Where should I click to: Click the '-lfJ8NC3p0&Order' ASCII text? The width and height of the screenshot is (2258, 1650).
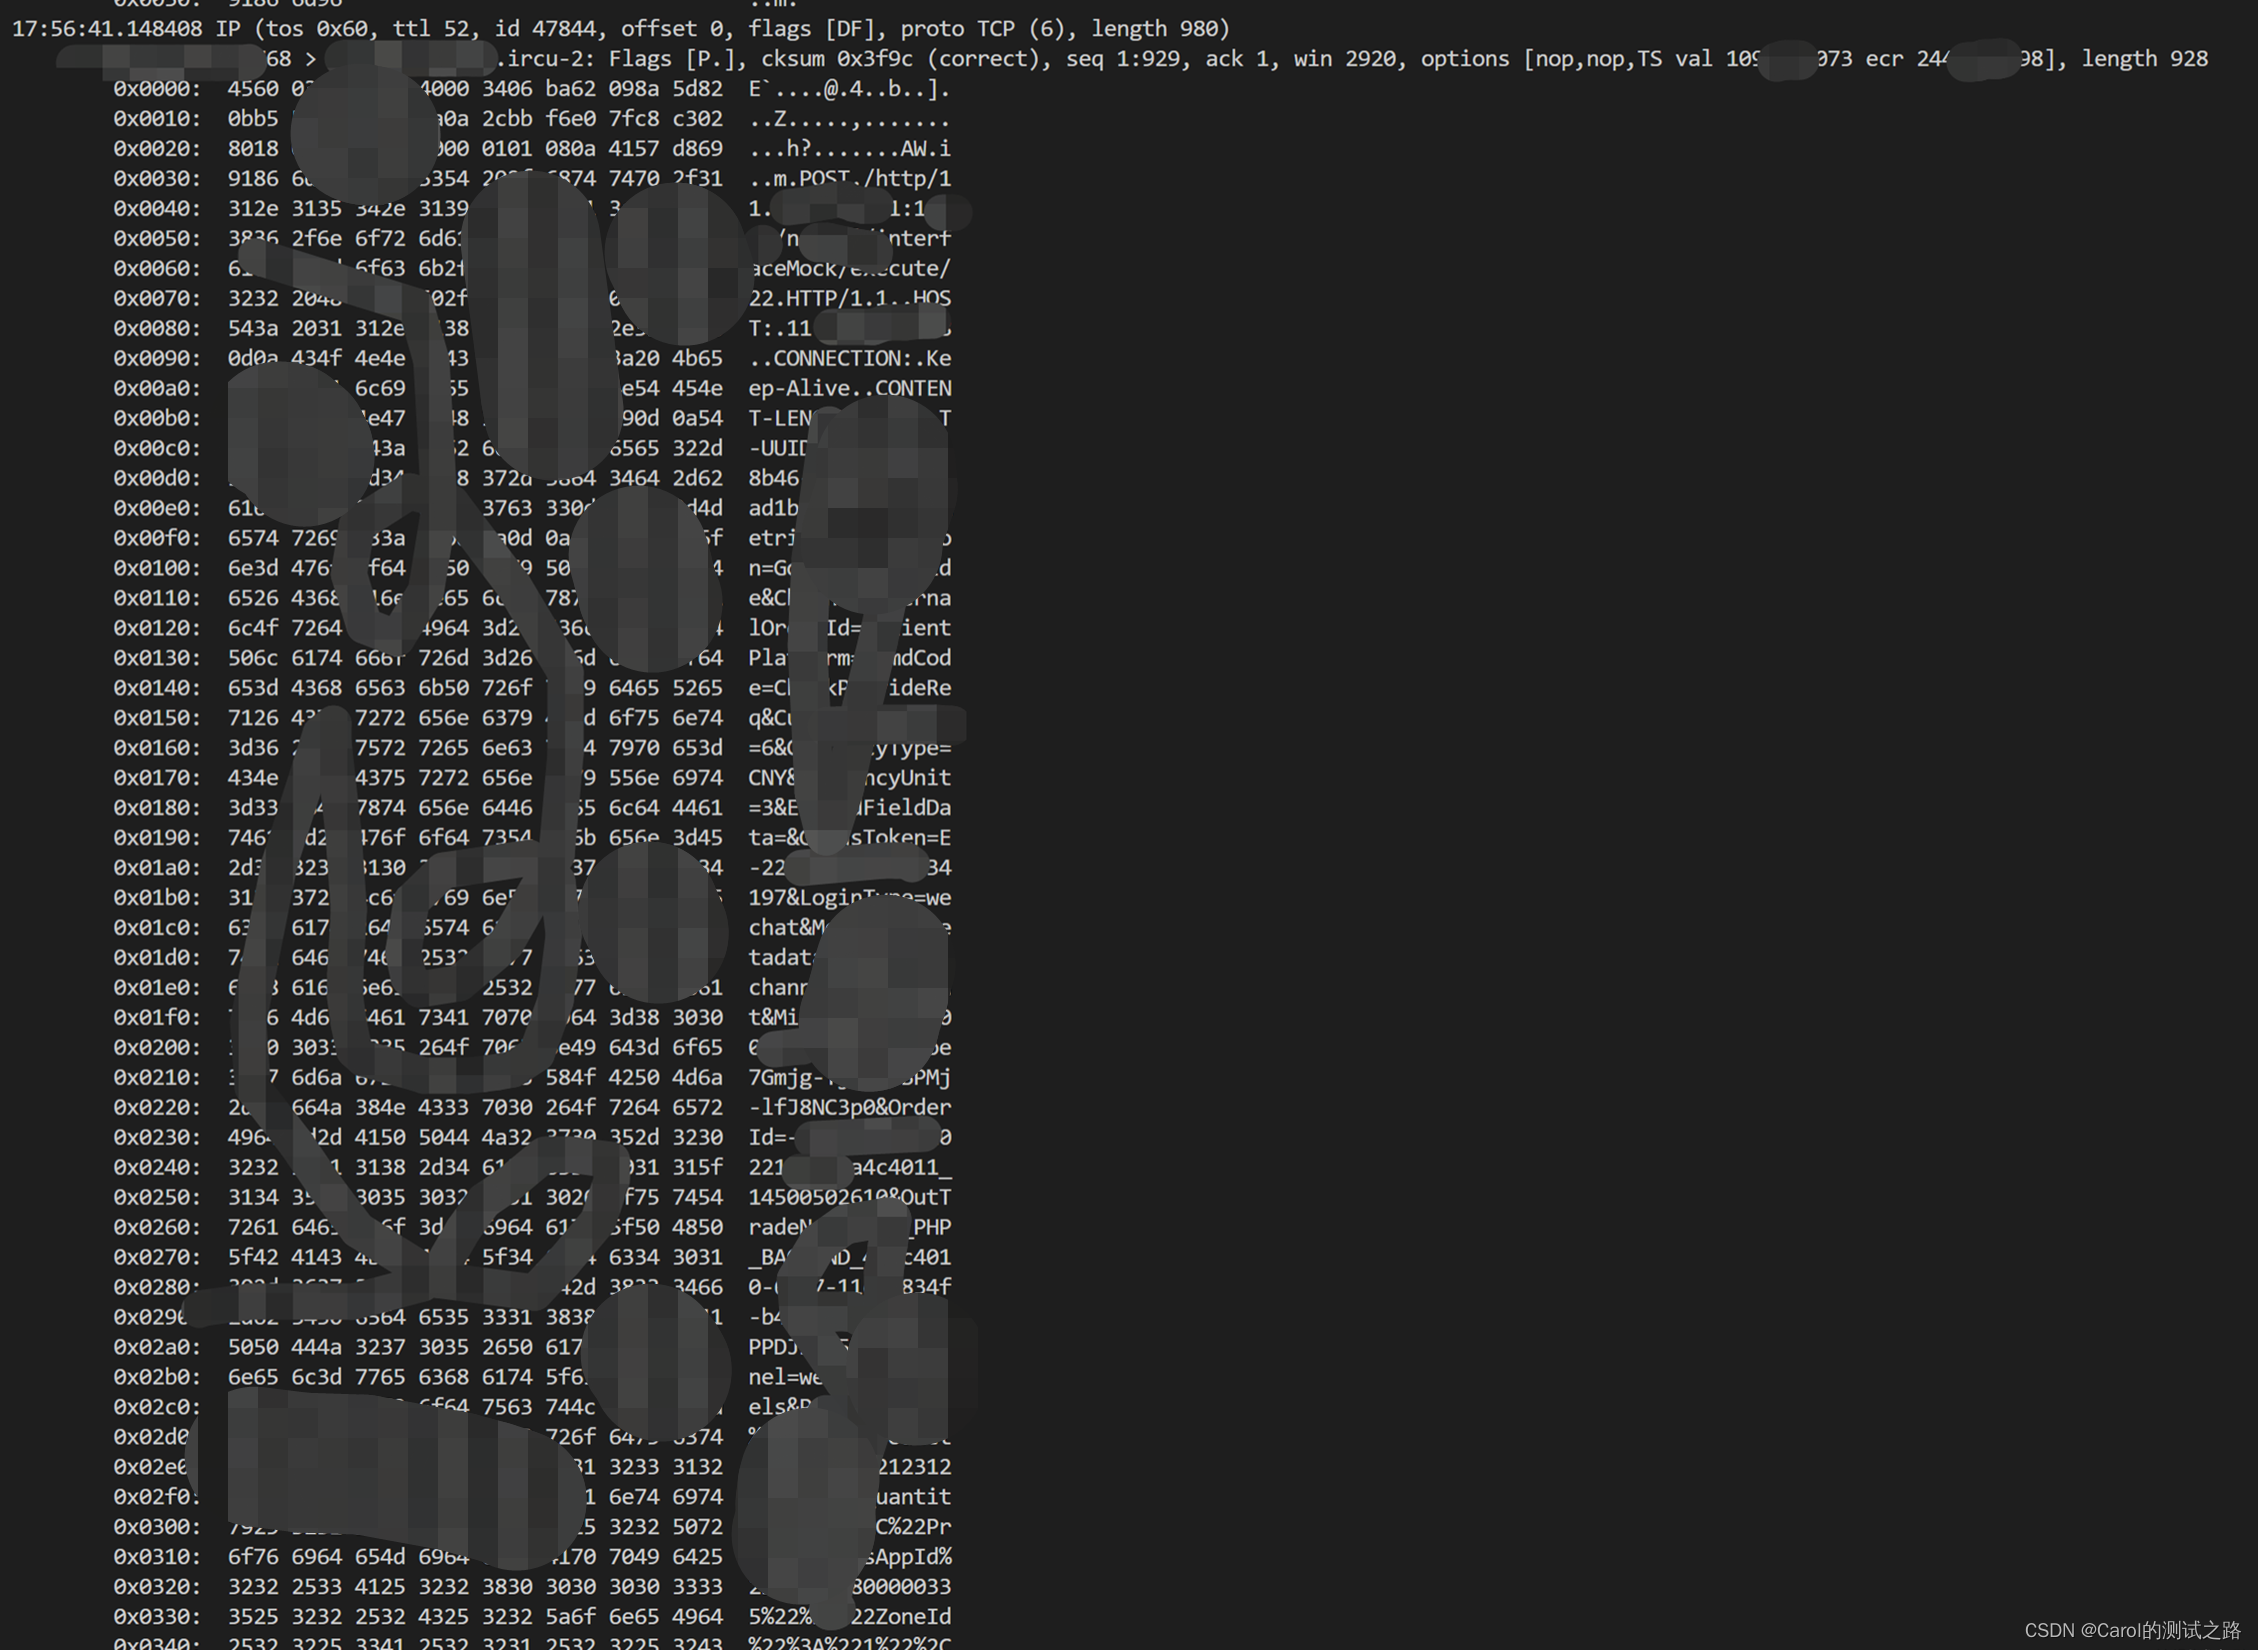(x=849, y=1108)
